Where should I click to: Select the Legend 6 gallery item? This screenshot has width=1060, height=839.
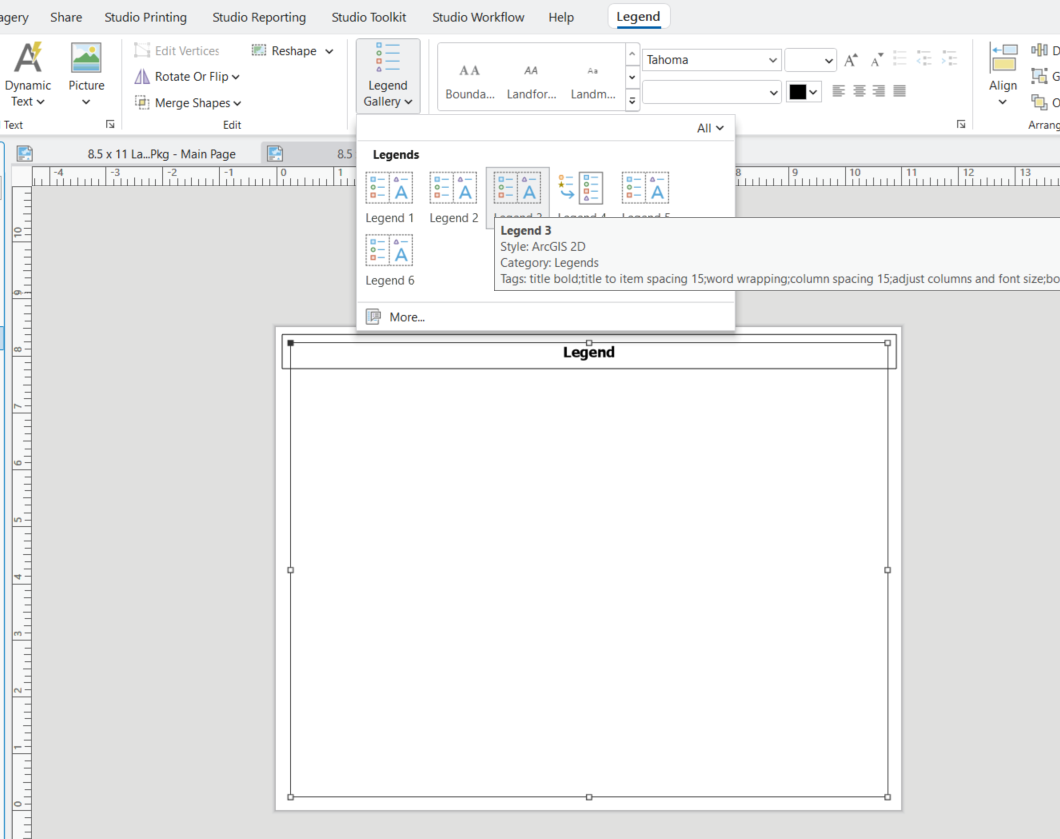(x=389, y=250)
